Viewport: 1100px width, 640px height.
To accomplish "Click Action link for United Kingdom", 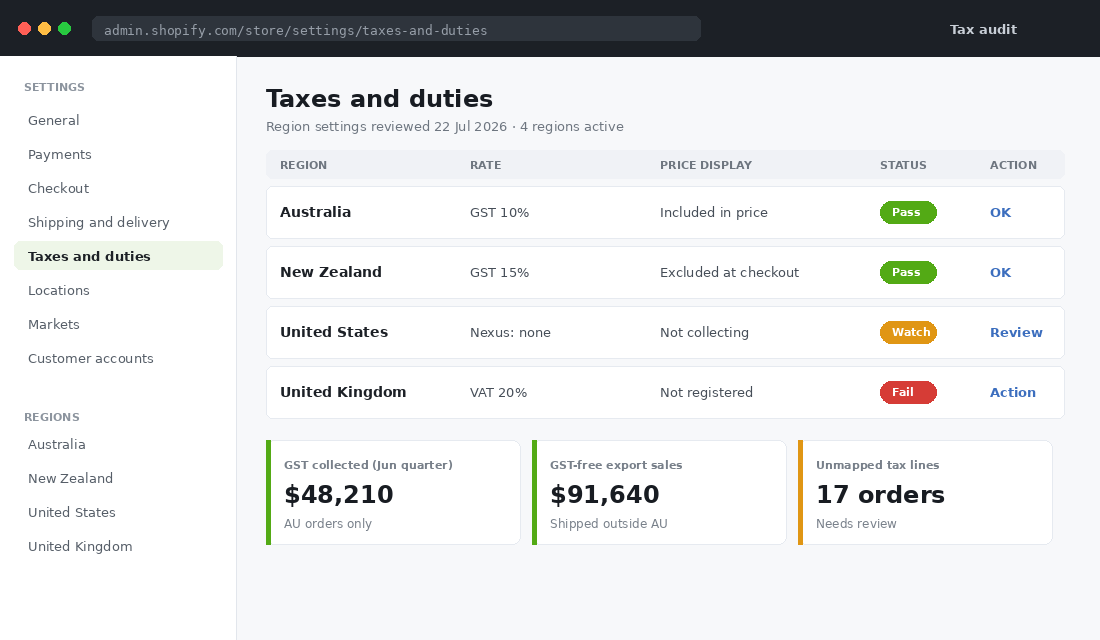I will tap(1012, 392).
